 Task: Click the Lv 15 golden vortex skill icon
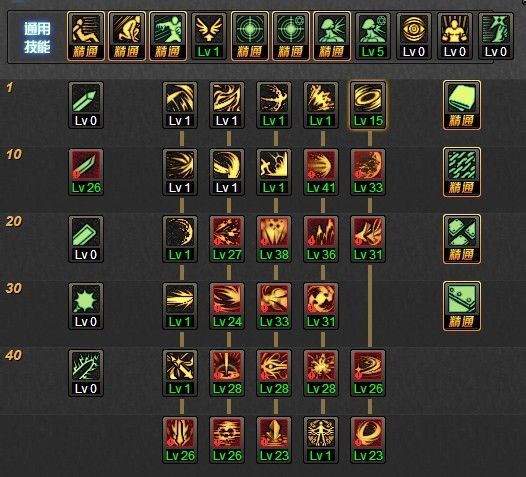click(x=368, y=105)
